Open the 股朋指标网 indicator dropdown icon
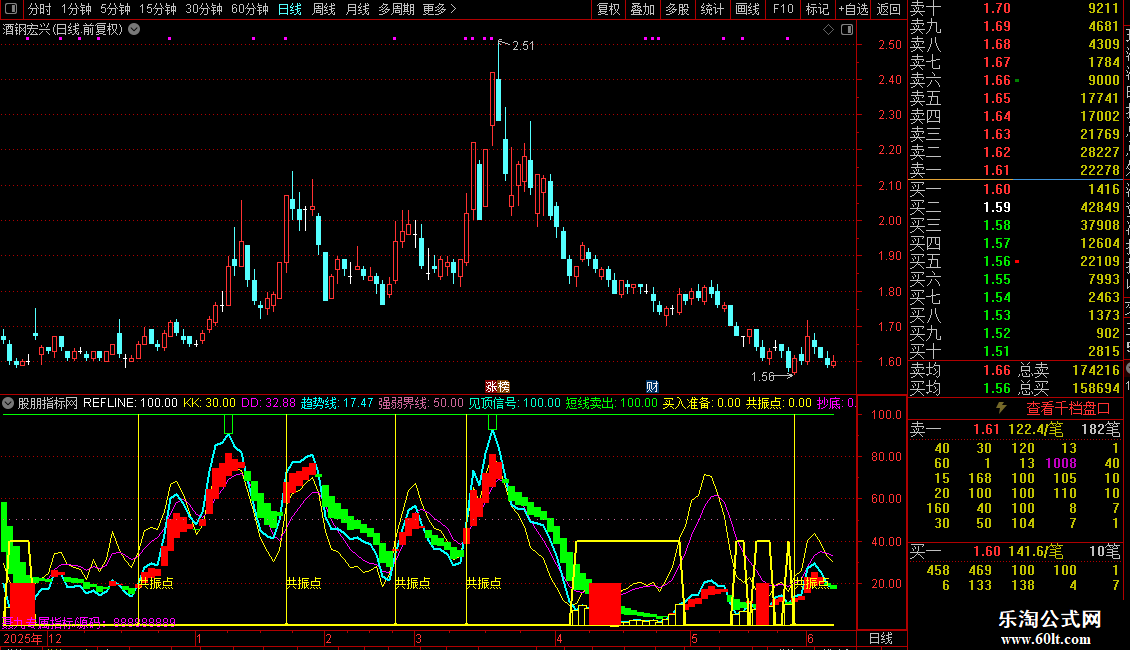The height and width of the screenshot is (650, 1130). click(8, 404)
